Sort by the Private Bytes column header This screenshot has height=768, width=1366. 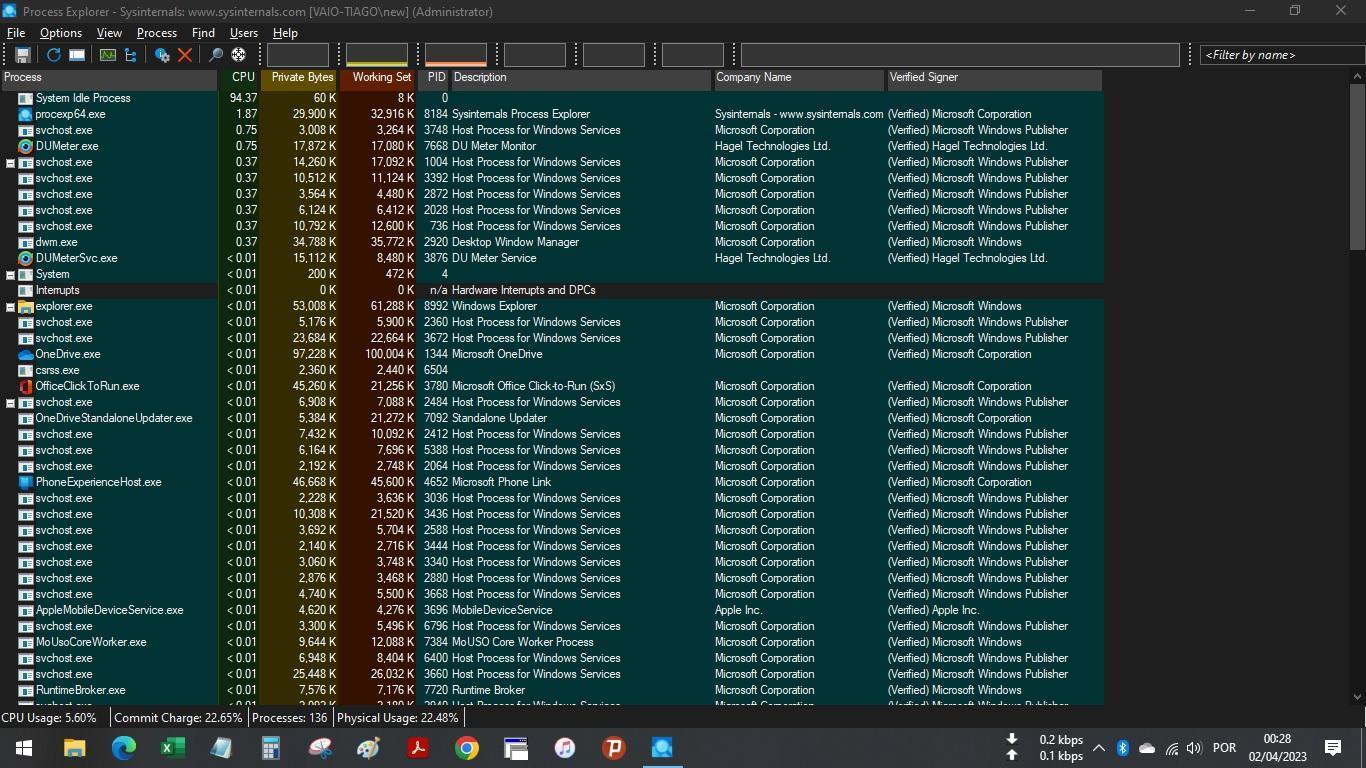click(300, 78)
